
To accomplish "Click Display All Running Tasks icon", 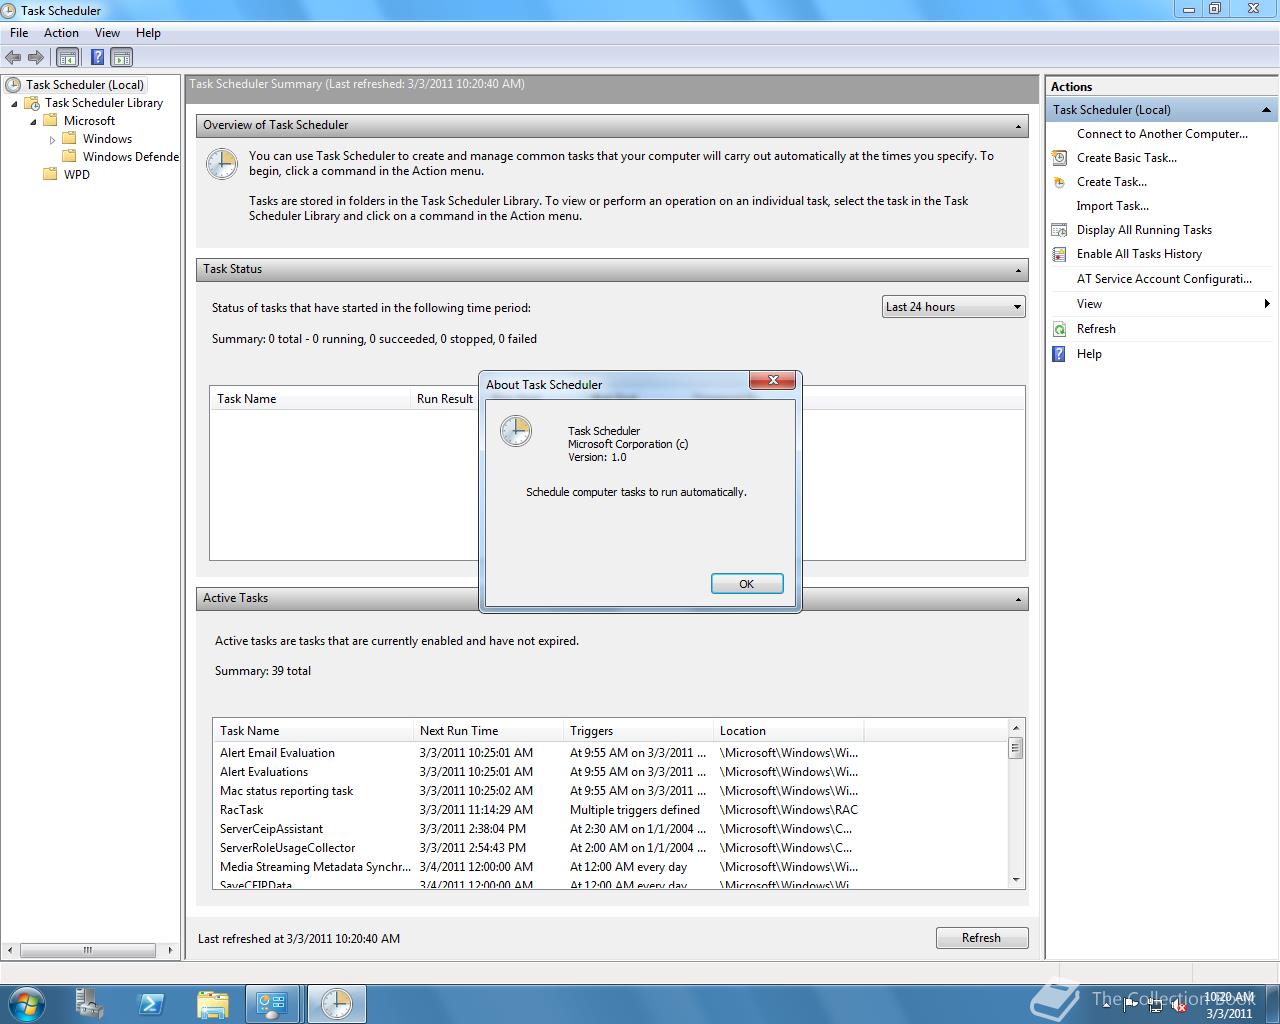I will (1060, 230).
